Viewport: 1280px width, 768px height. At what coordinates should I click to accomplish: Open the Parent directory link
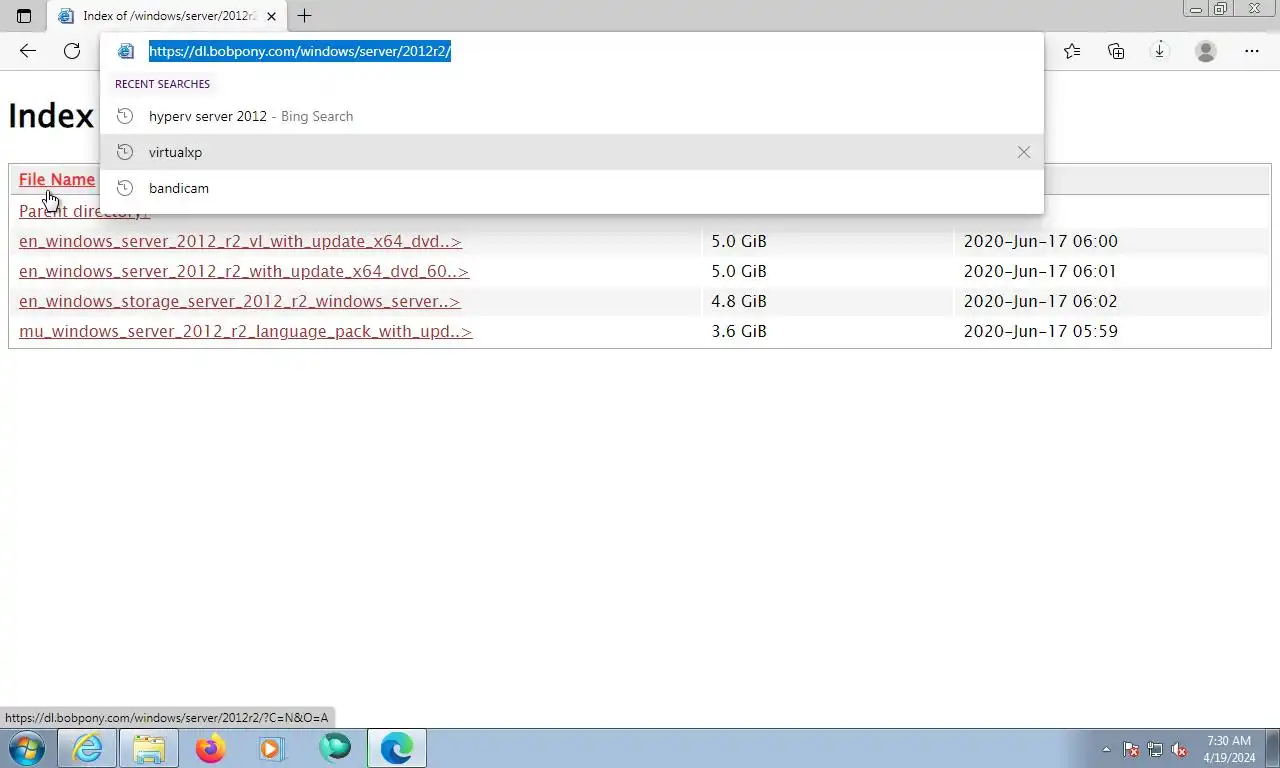point(84,211)
